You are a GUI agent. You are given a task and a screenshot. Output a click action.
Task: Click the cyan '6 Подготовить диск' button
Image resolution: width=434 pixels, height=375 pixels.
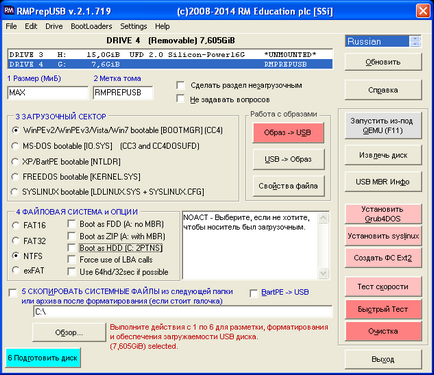(43, 358)
